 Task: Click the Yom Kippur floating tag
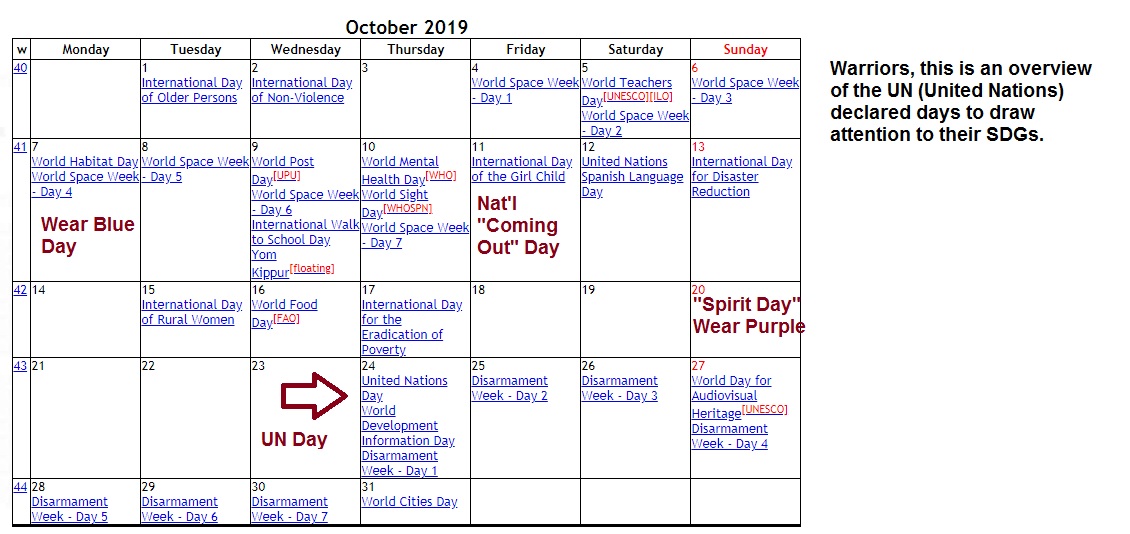[312, 268]
